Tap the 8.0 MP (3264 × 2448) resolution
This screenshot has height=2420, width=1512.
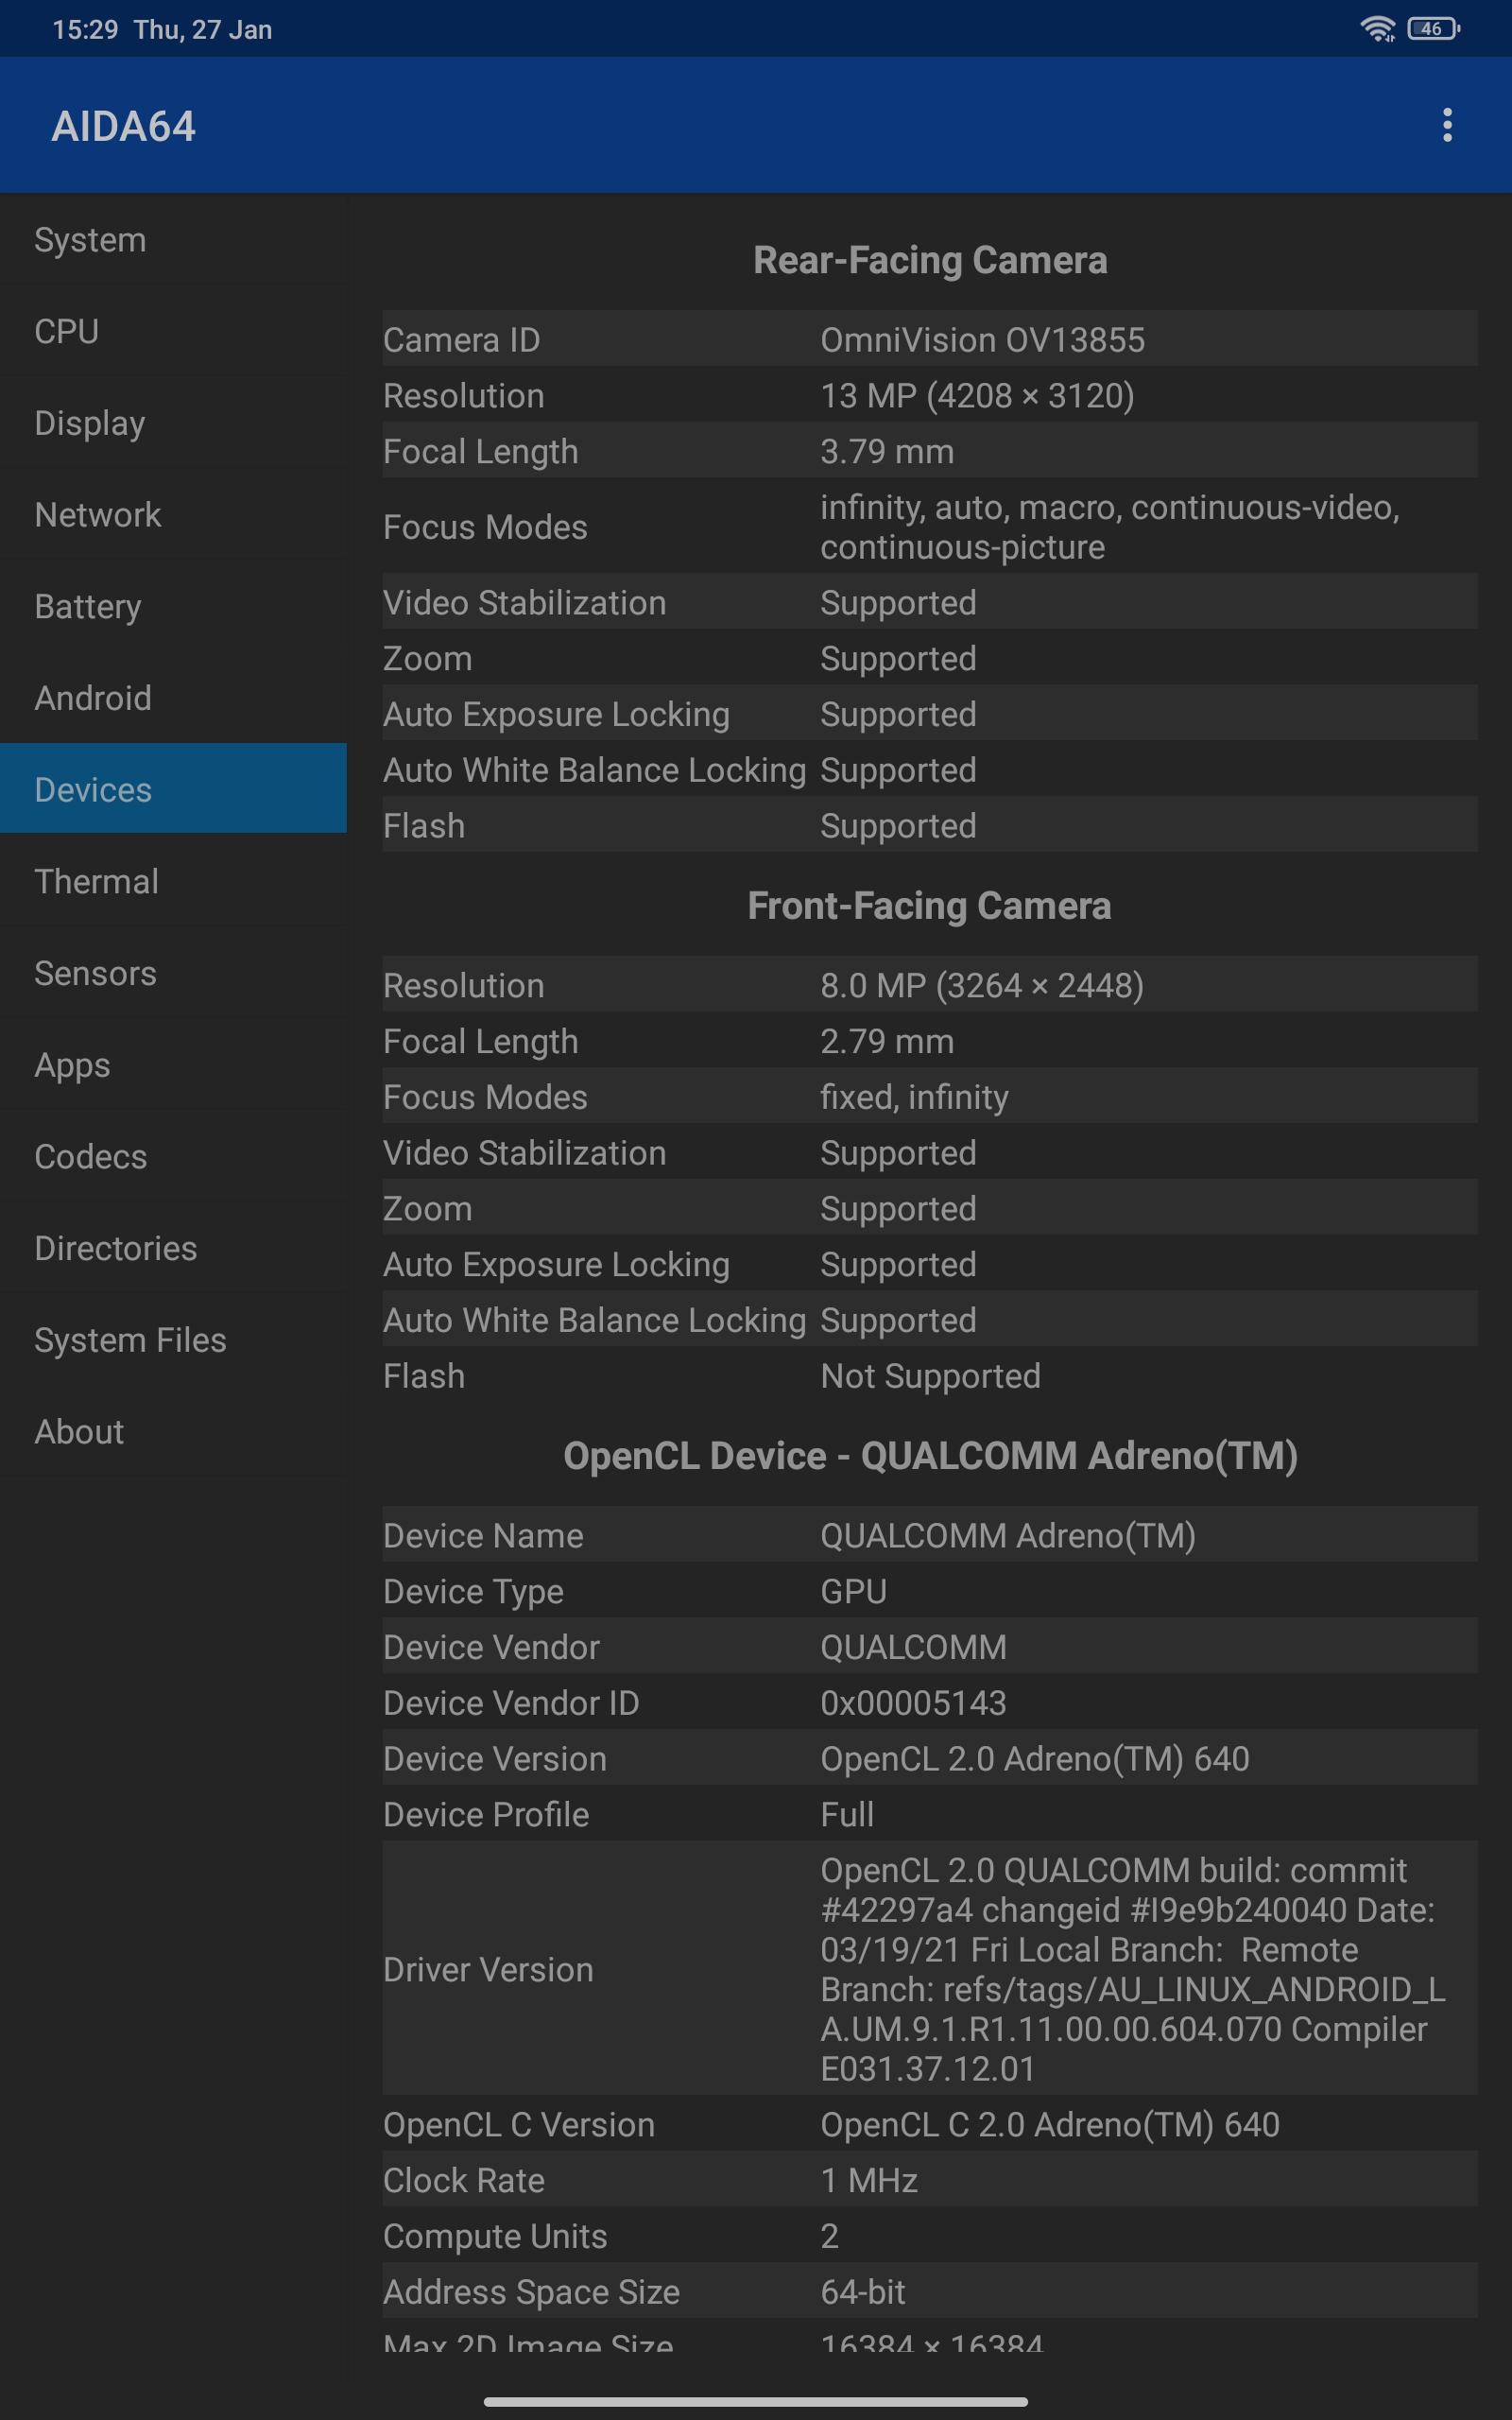tap(982, 986)
